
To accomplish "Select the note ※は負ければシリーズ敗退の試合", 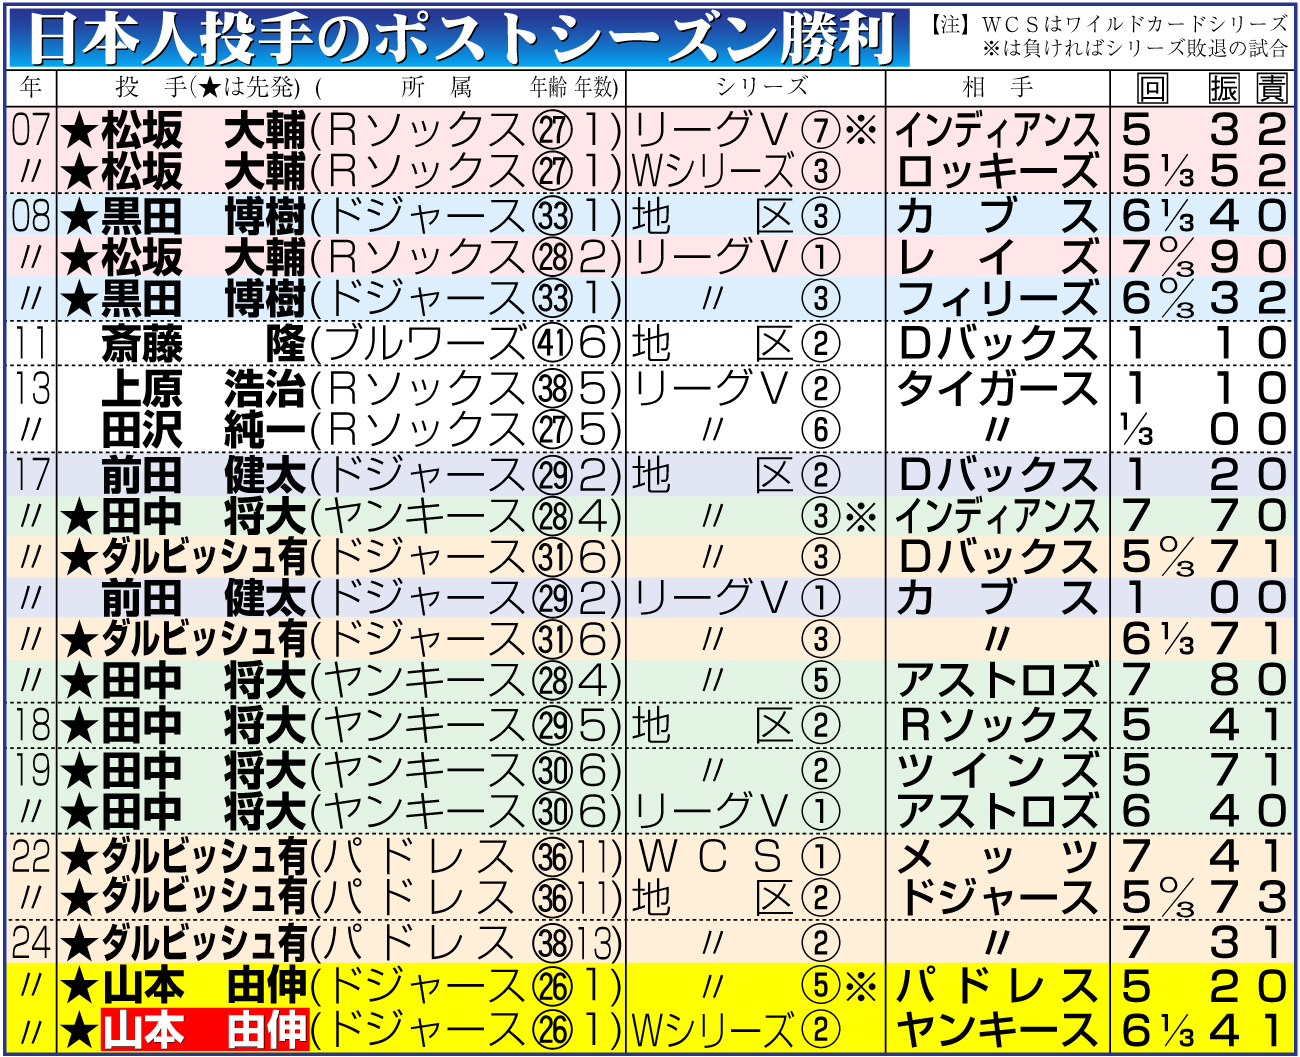I will click(x=1134, y=48).
